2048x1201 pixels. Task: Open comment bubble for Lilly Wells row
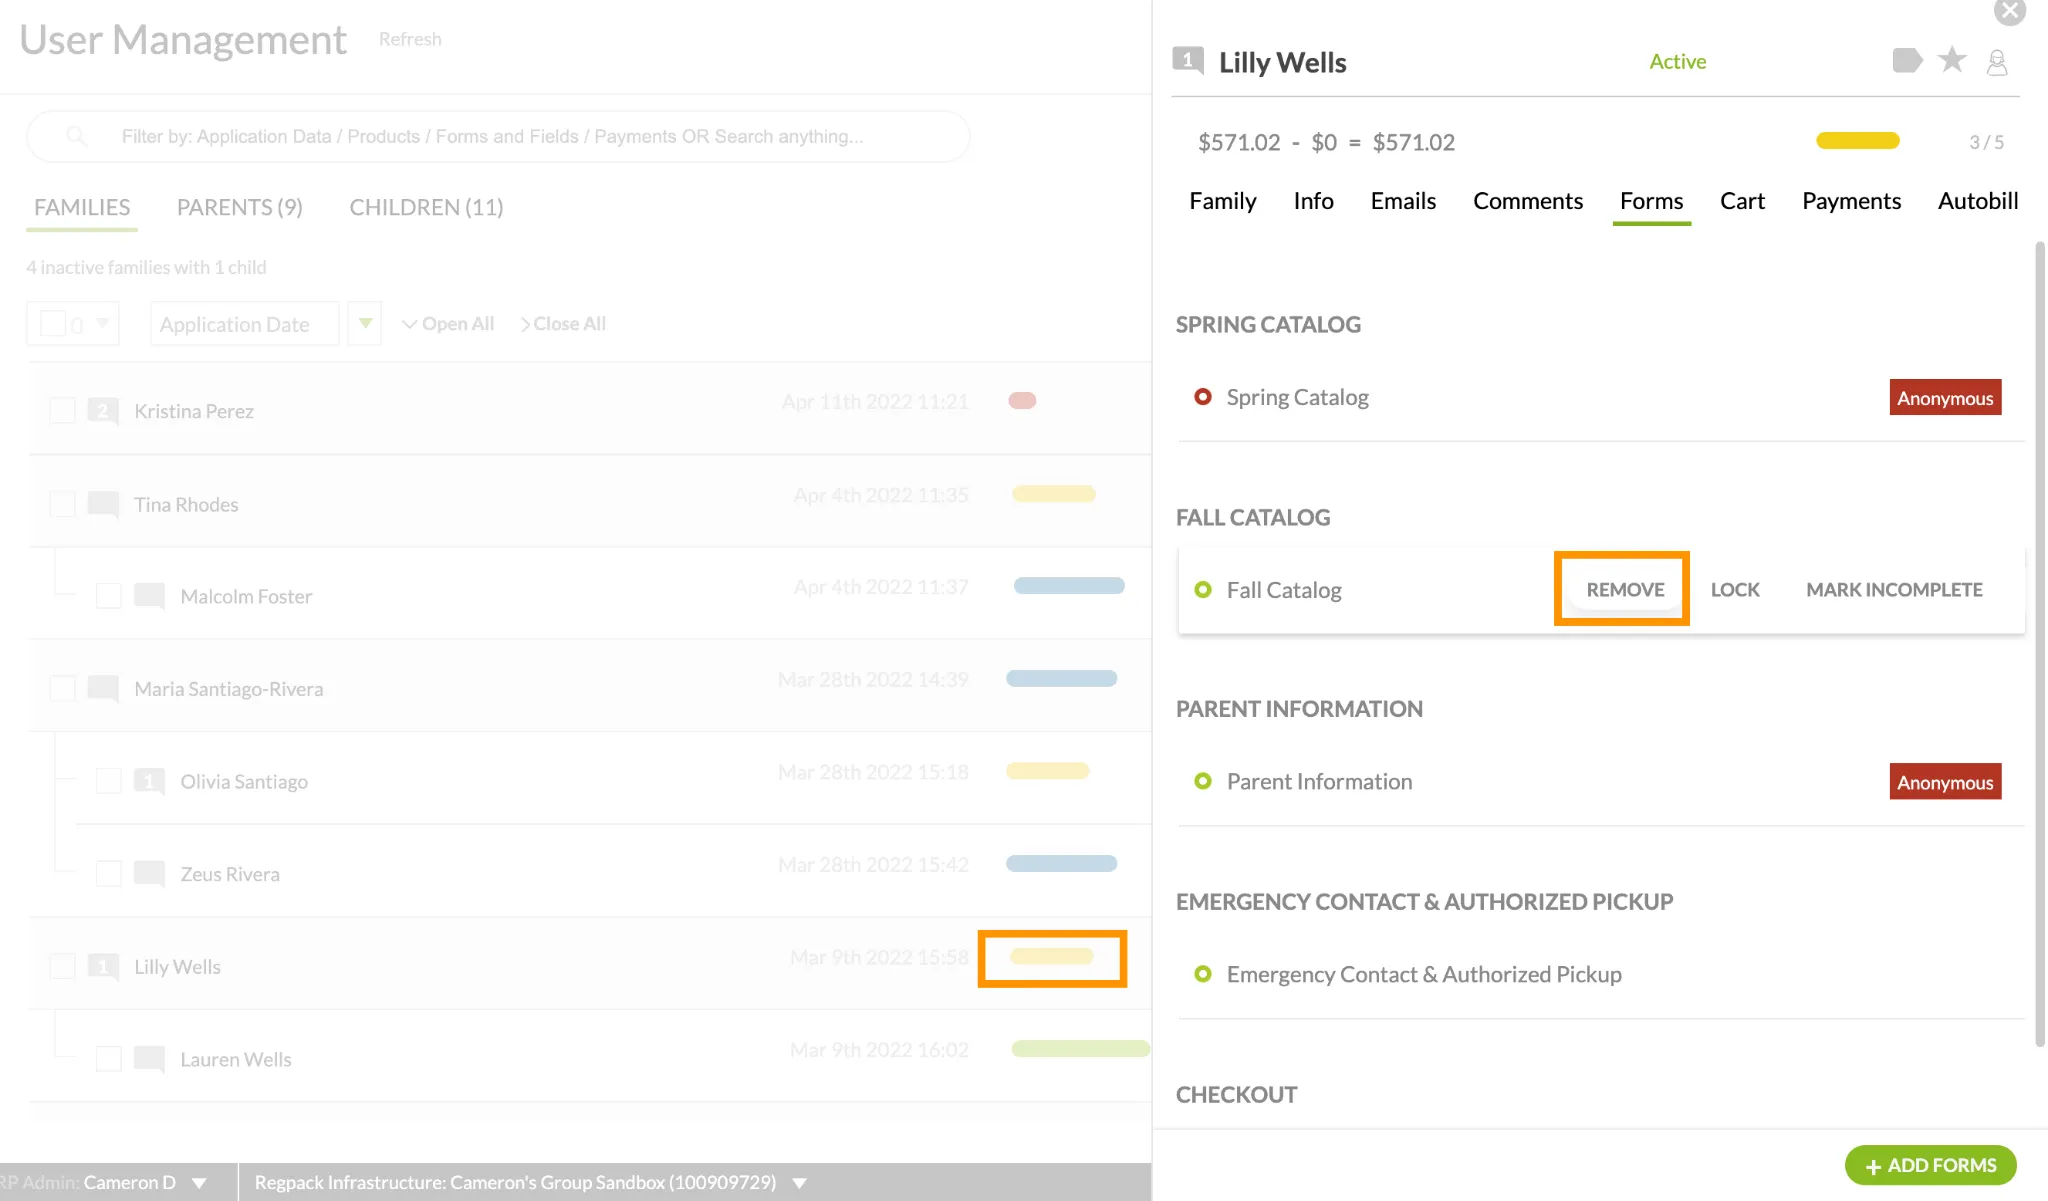(103, 966)
